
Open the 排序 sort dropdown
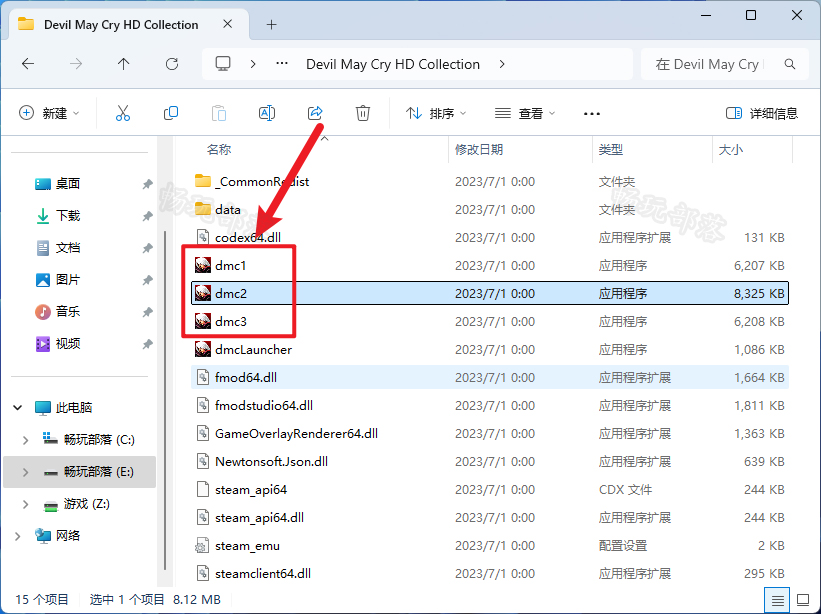(x=436, y=113)
